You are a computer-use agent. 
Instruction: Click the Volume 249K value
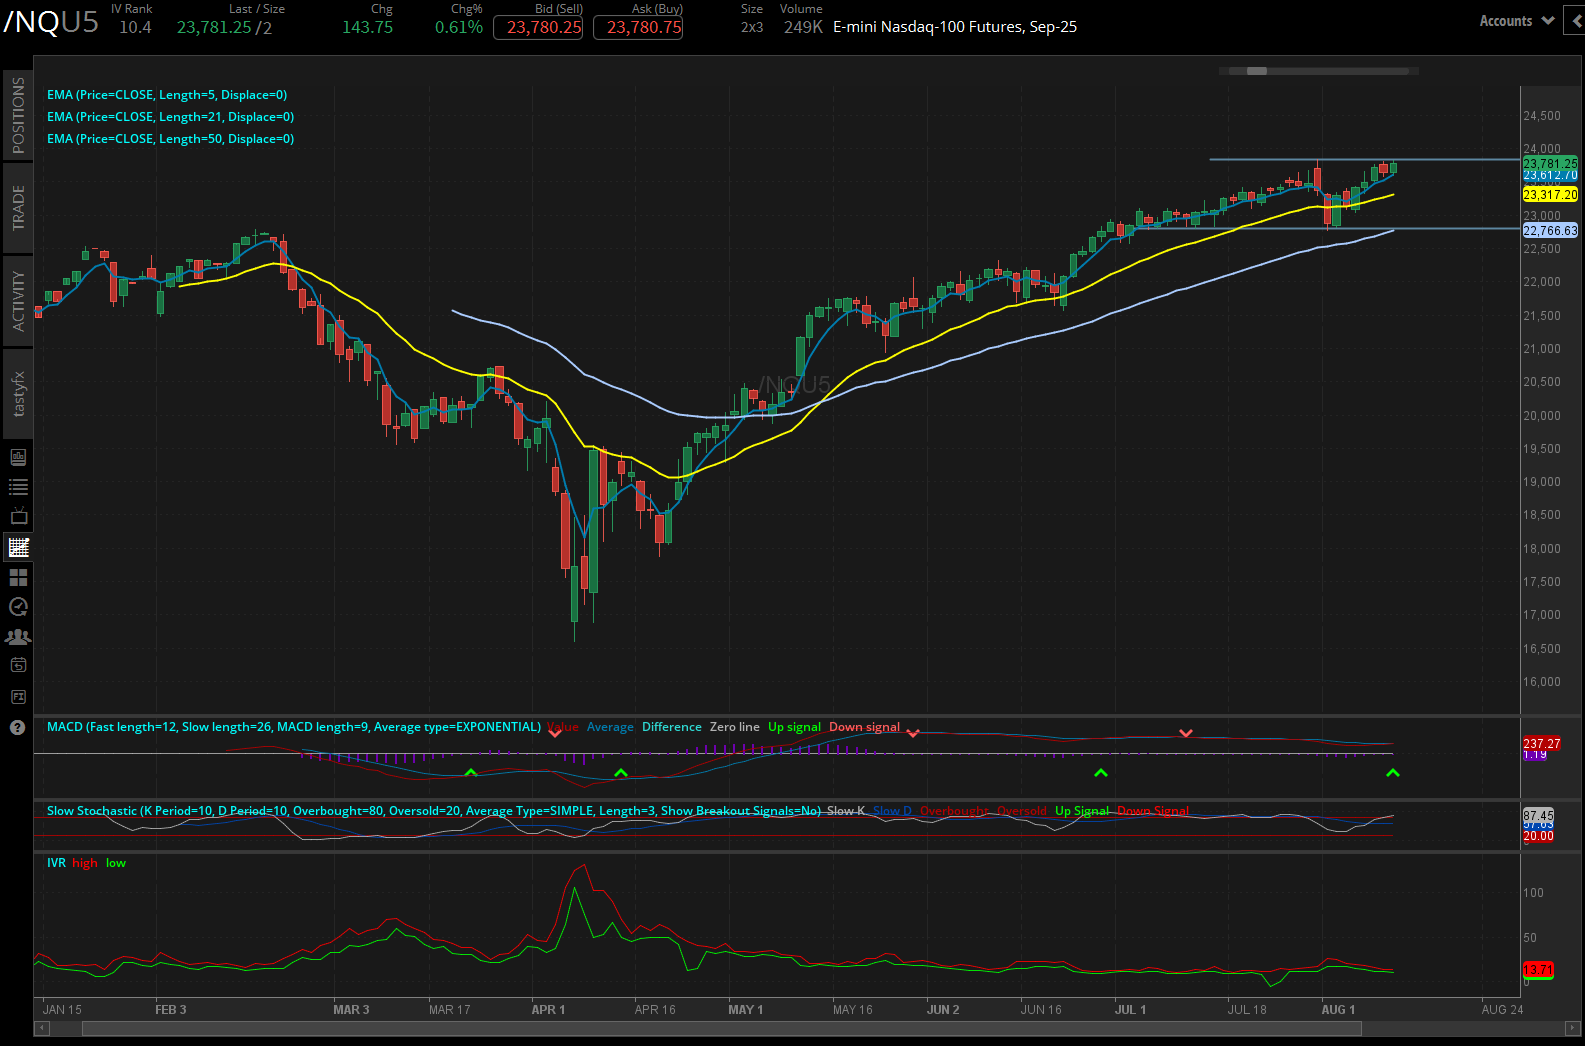(803, 27)
